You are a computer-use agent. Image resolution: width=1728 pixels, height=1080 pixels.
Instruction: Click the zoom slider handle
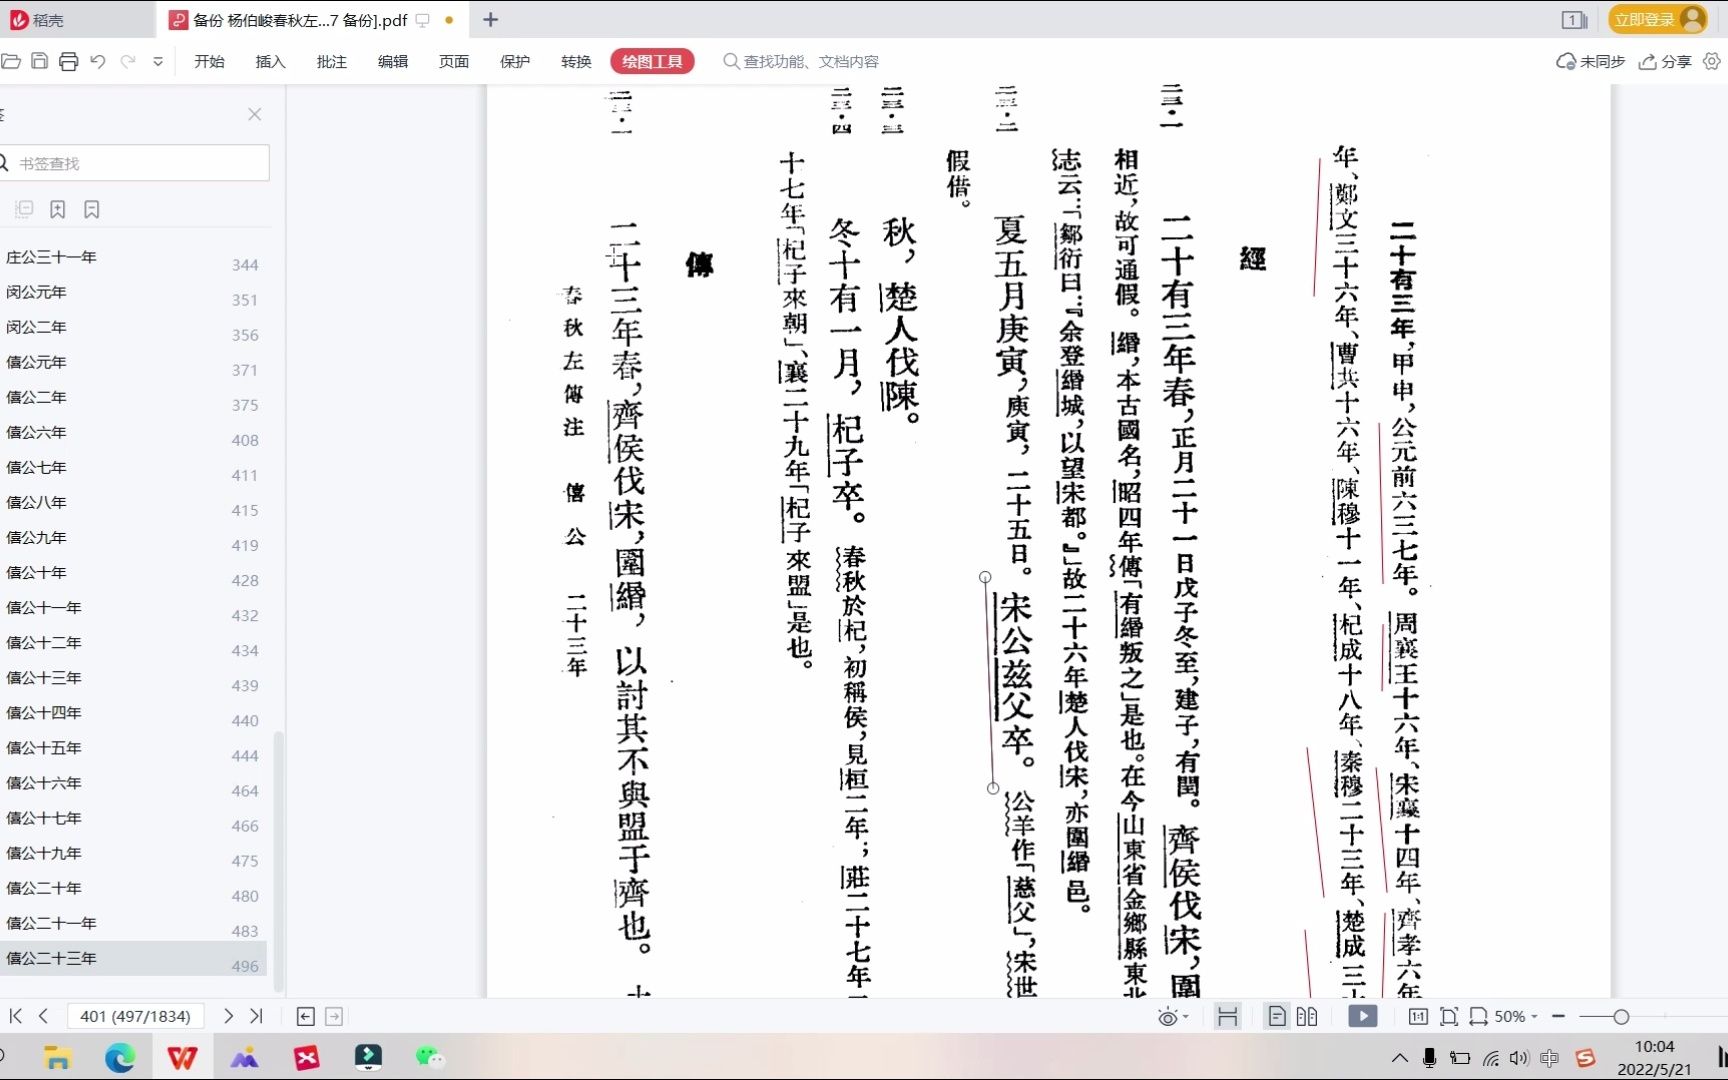tap(1621, 1016)
